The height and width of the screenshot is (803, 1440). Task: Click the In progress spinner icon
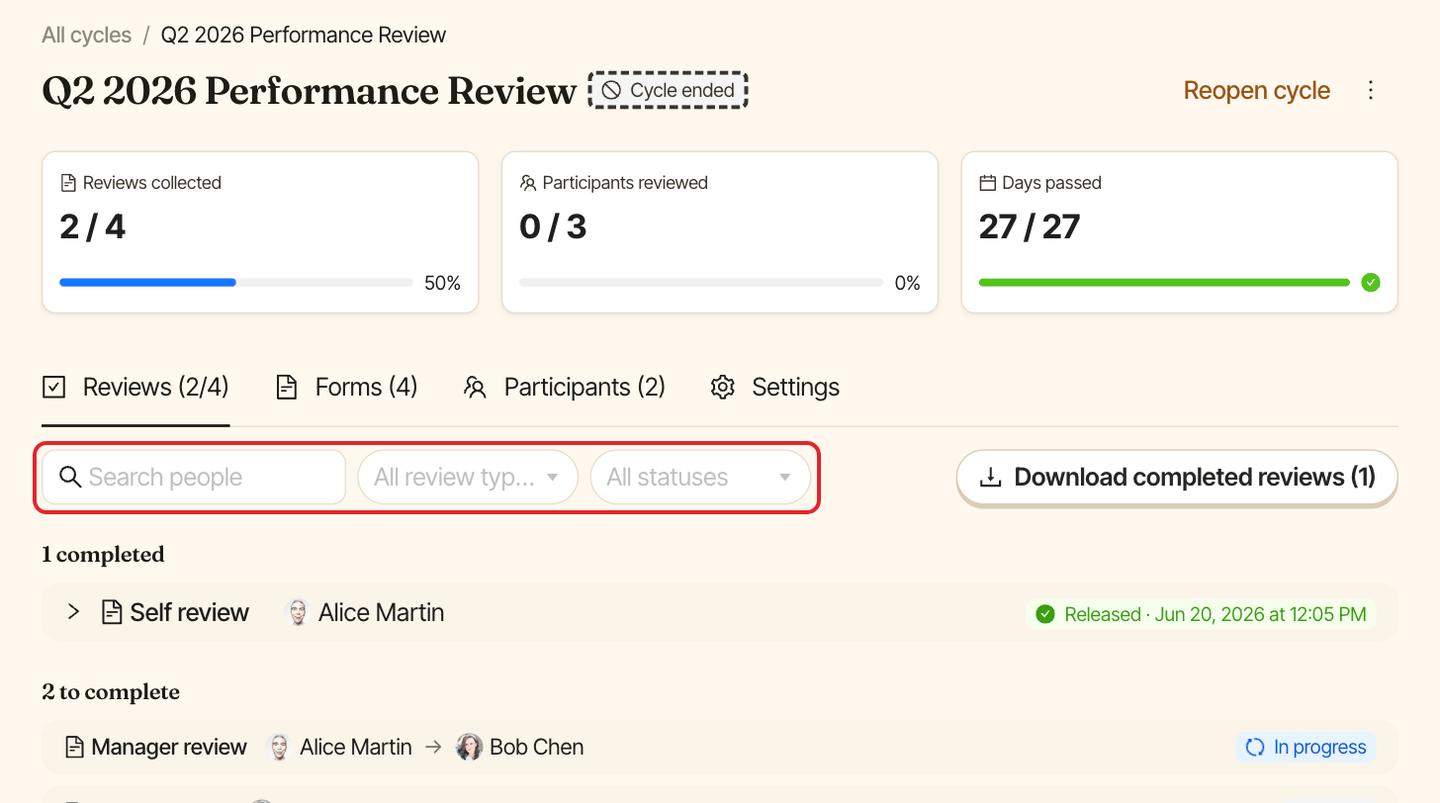(x=1255, y=747)
